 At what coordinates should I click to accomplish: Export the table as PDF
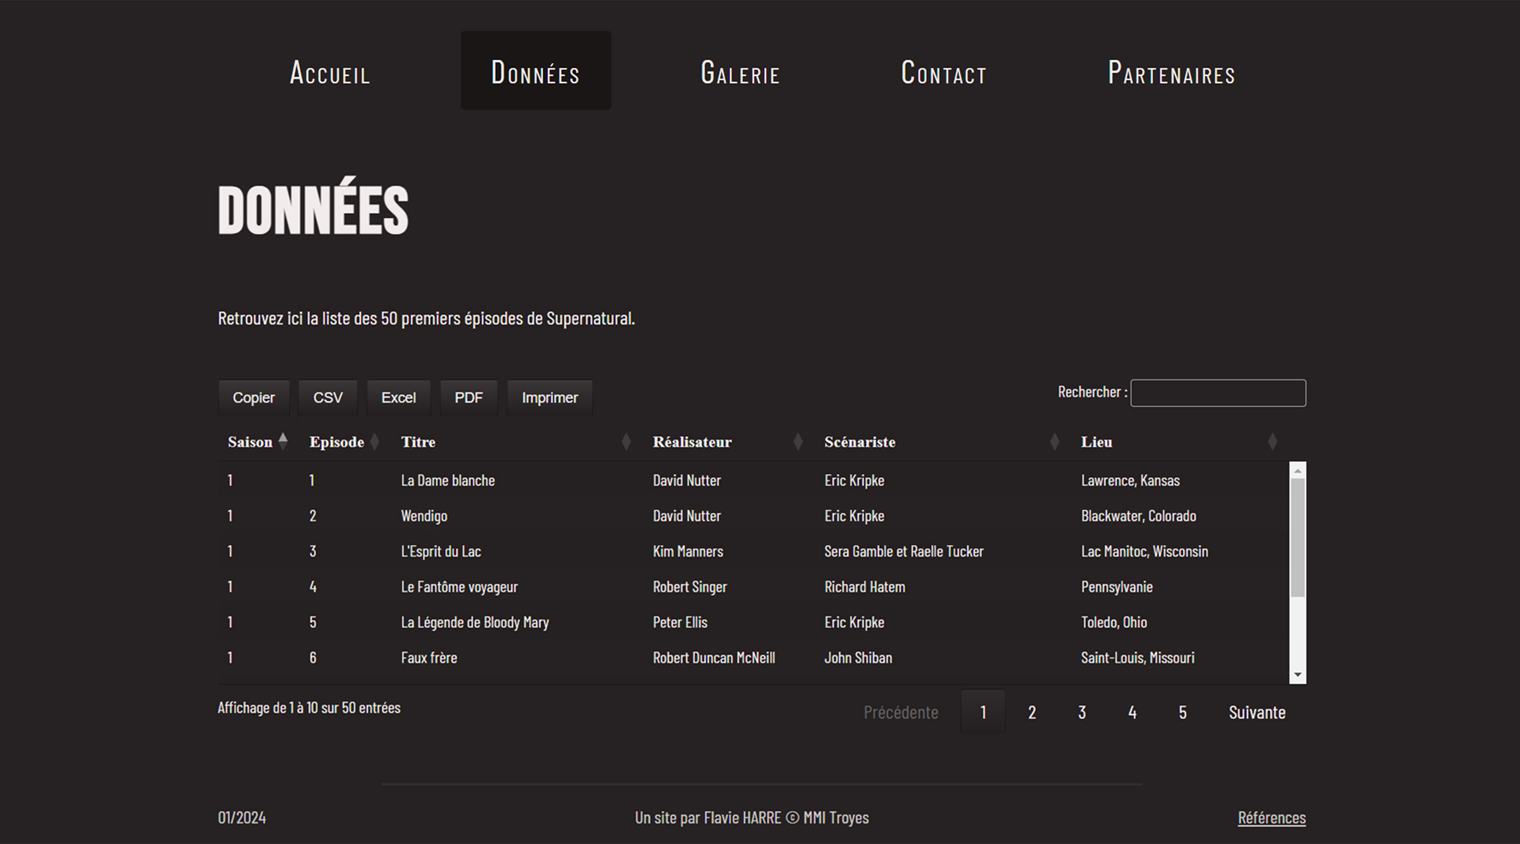(x=468, y=397)
